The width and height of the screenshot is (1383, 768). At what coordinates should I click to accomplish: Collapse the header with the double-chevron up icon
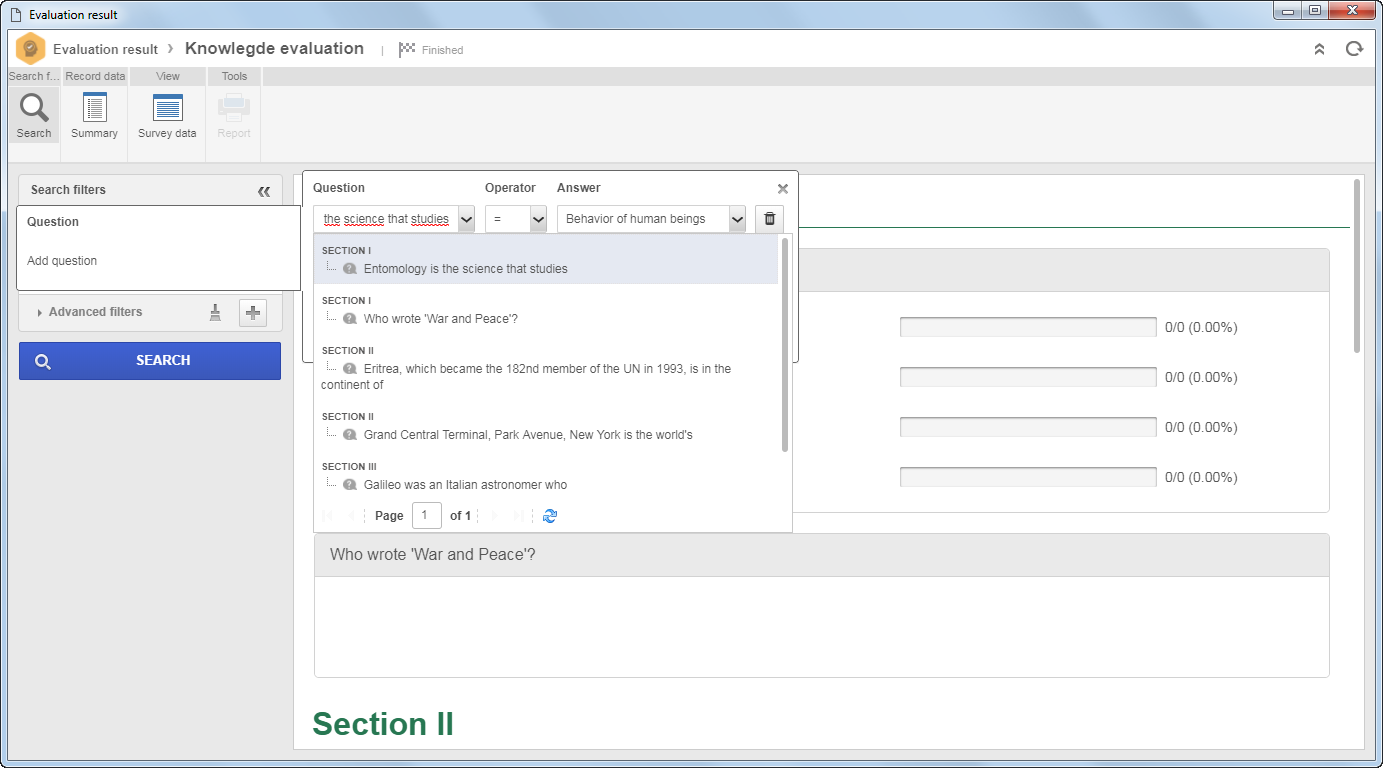click(1319, 49)
